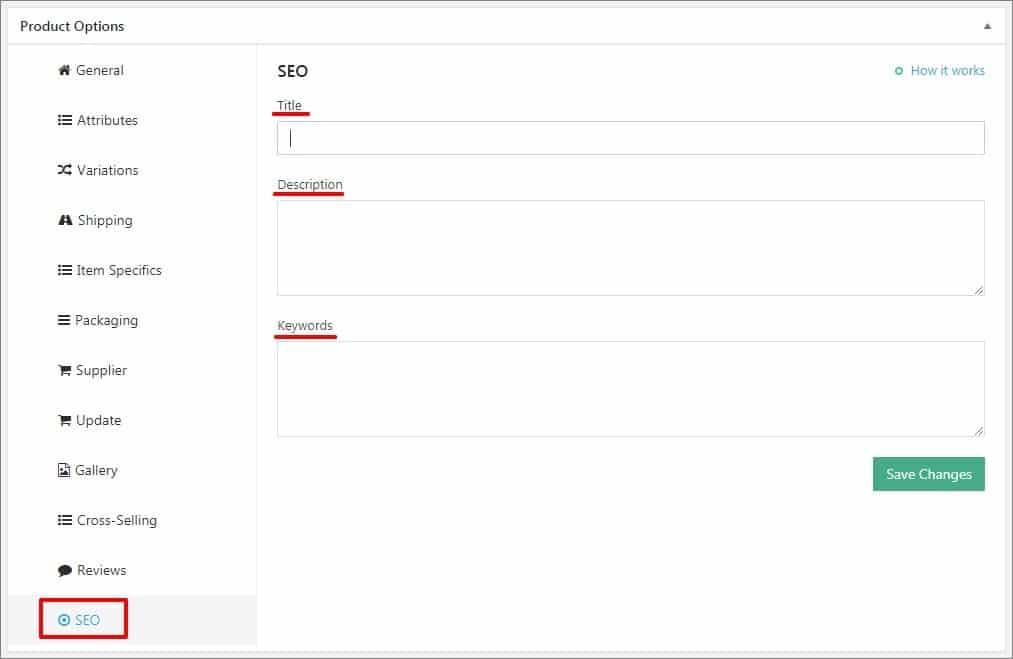Click the list icon beside Attributes
This screenshot has width=1013, height=659.
(65, 120)
